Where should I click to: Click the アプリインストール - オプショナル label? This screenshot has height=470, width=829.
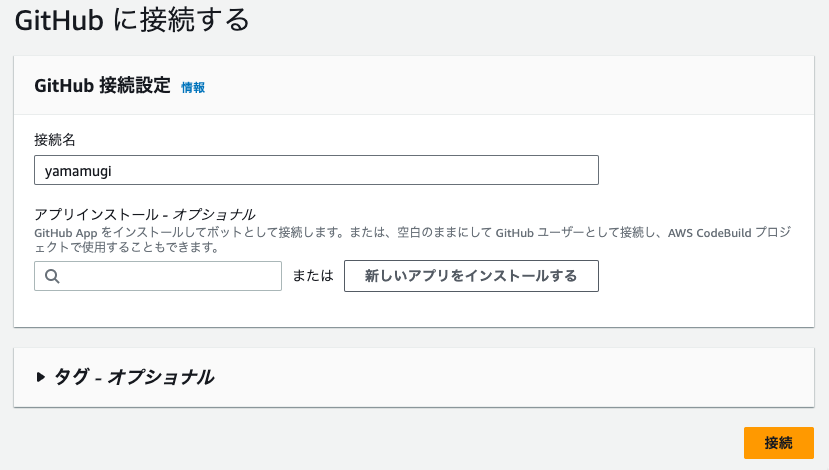point(144,214)
